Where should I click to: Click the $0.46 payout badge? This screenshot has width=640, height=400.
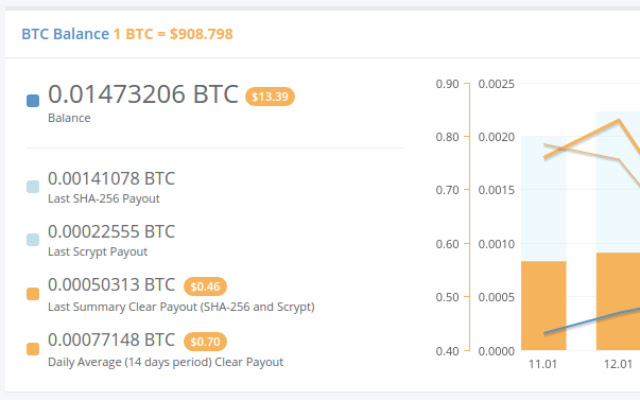[205, 286]
